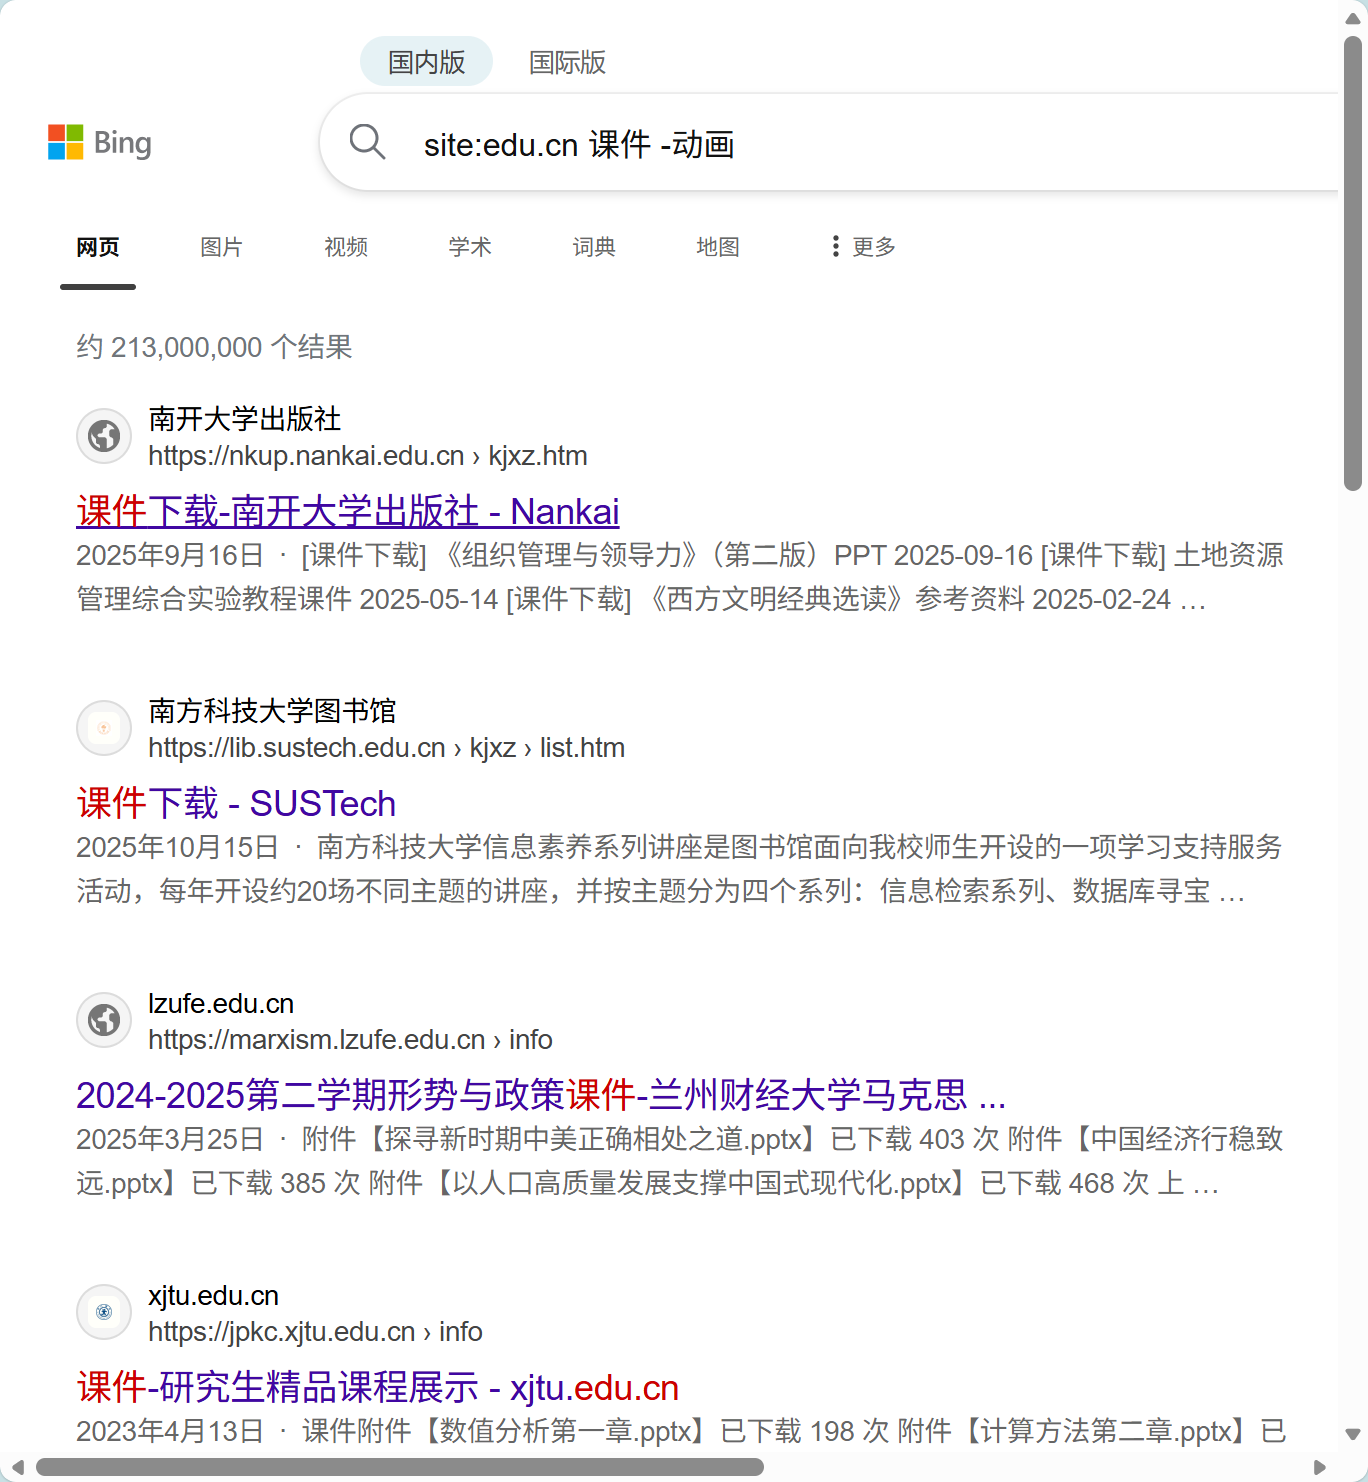Click the vertical scrollbar thumb
1368x1482 pixels.
click(1353, 263)
